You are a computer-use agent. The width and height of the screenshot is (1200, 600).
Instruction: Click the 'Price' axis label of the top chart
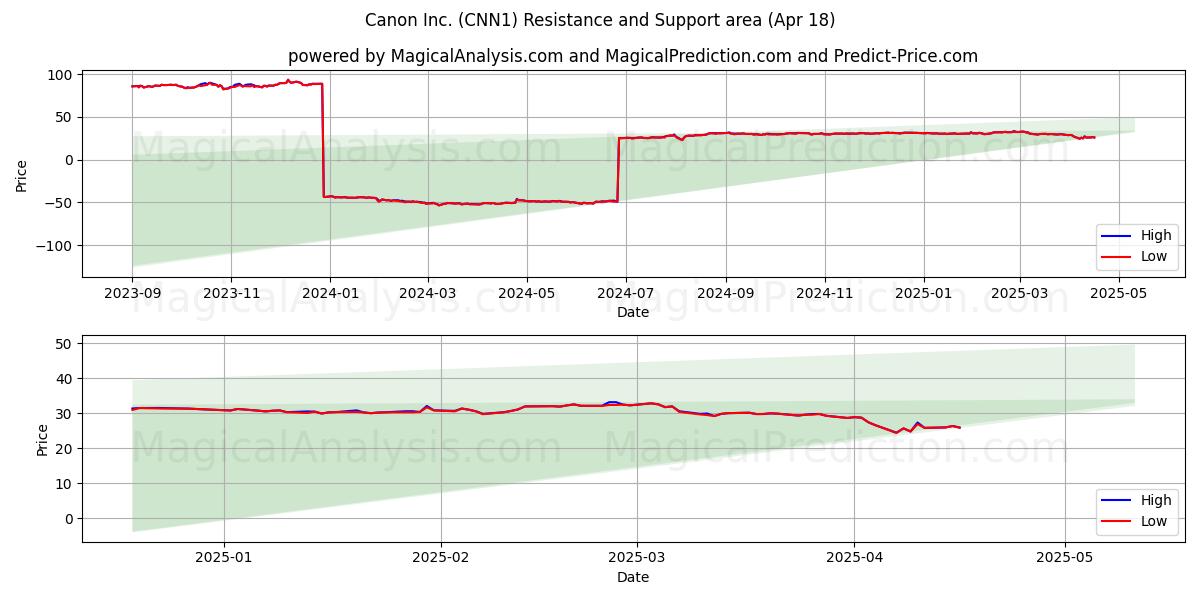(x=22, y=174)
